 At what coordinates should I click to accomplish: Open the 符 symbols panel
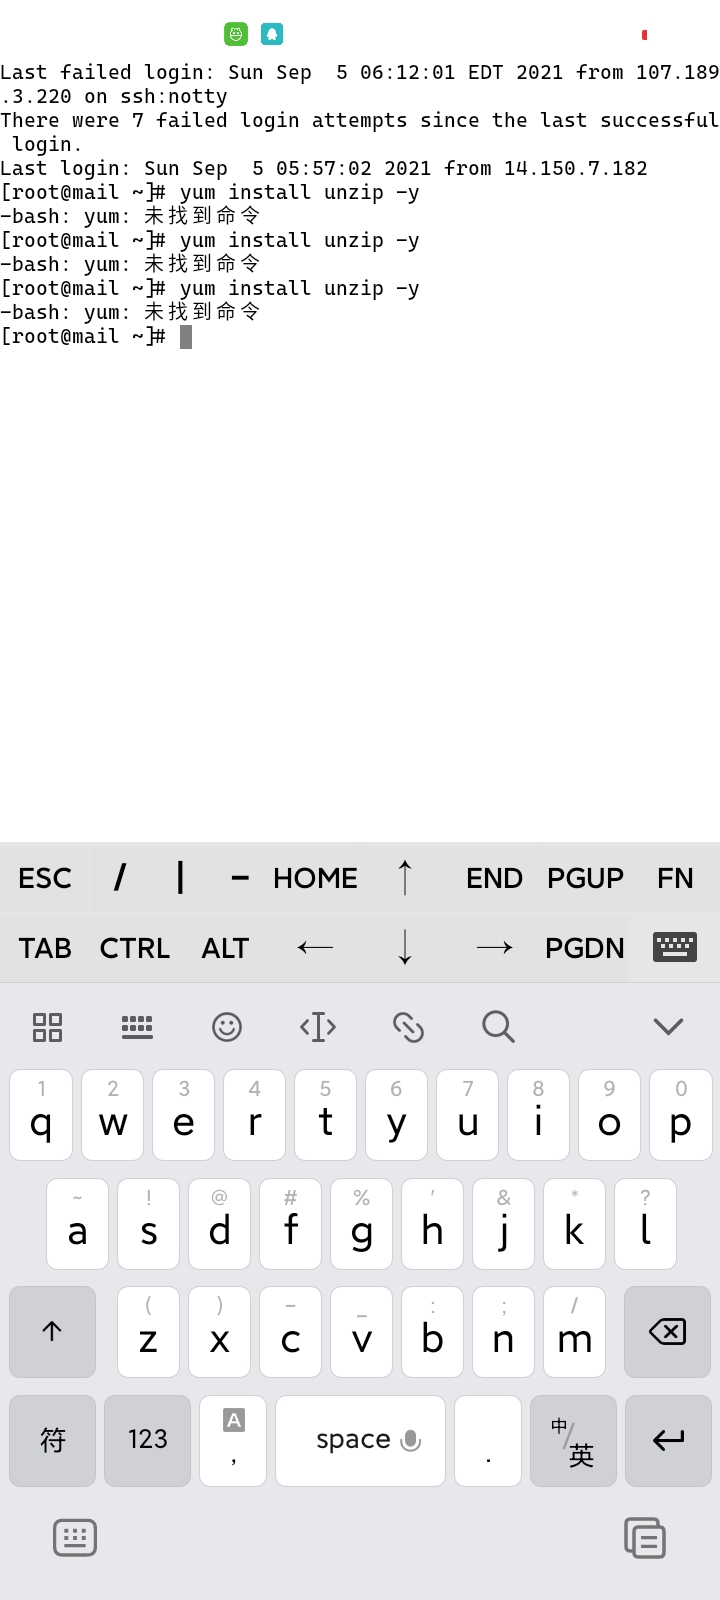[x=52, y=1441]
